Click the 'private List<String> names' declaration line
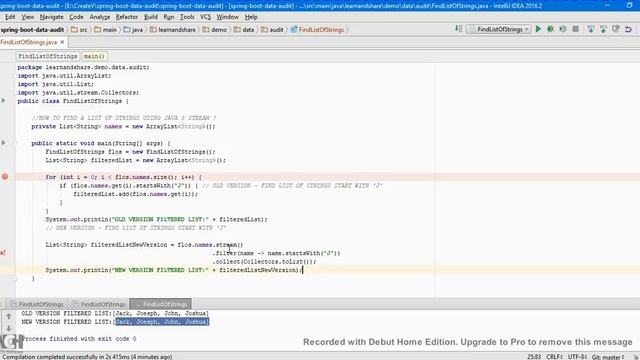Image resolution: width=640 pixels, height=360 pixels. (123, 126)
